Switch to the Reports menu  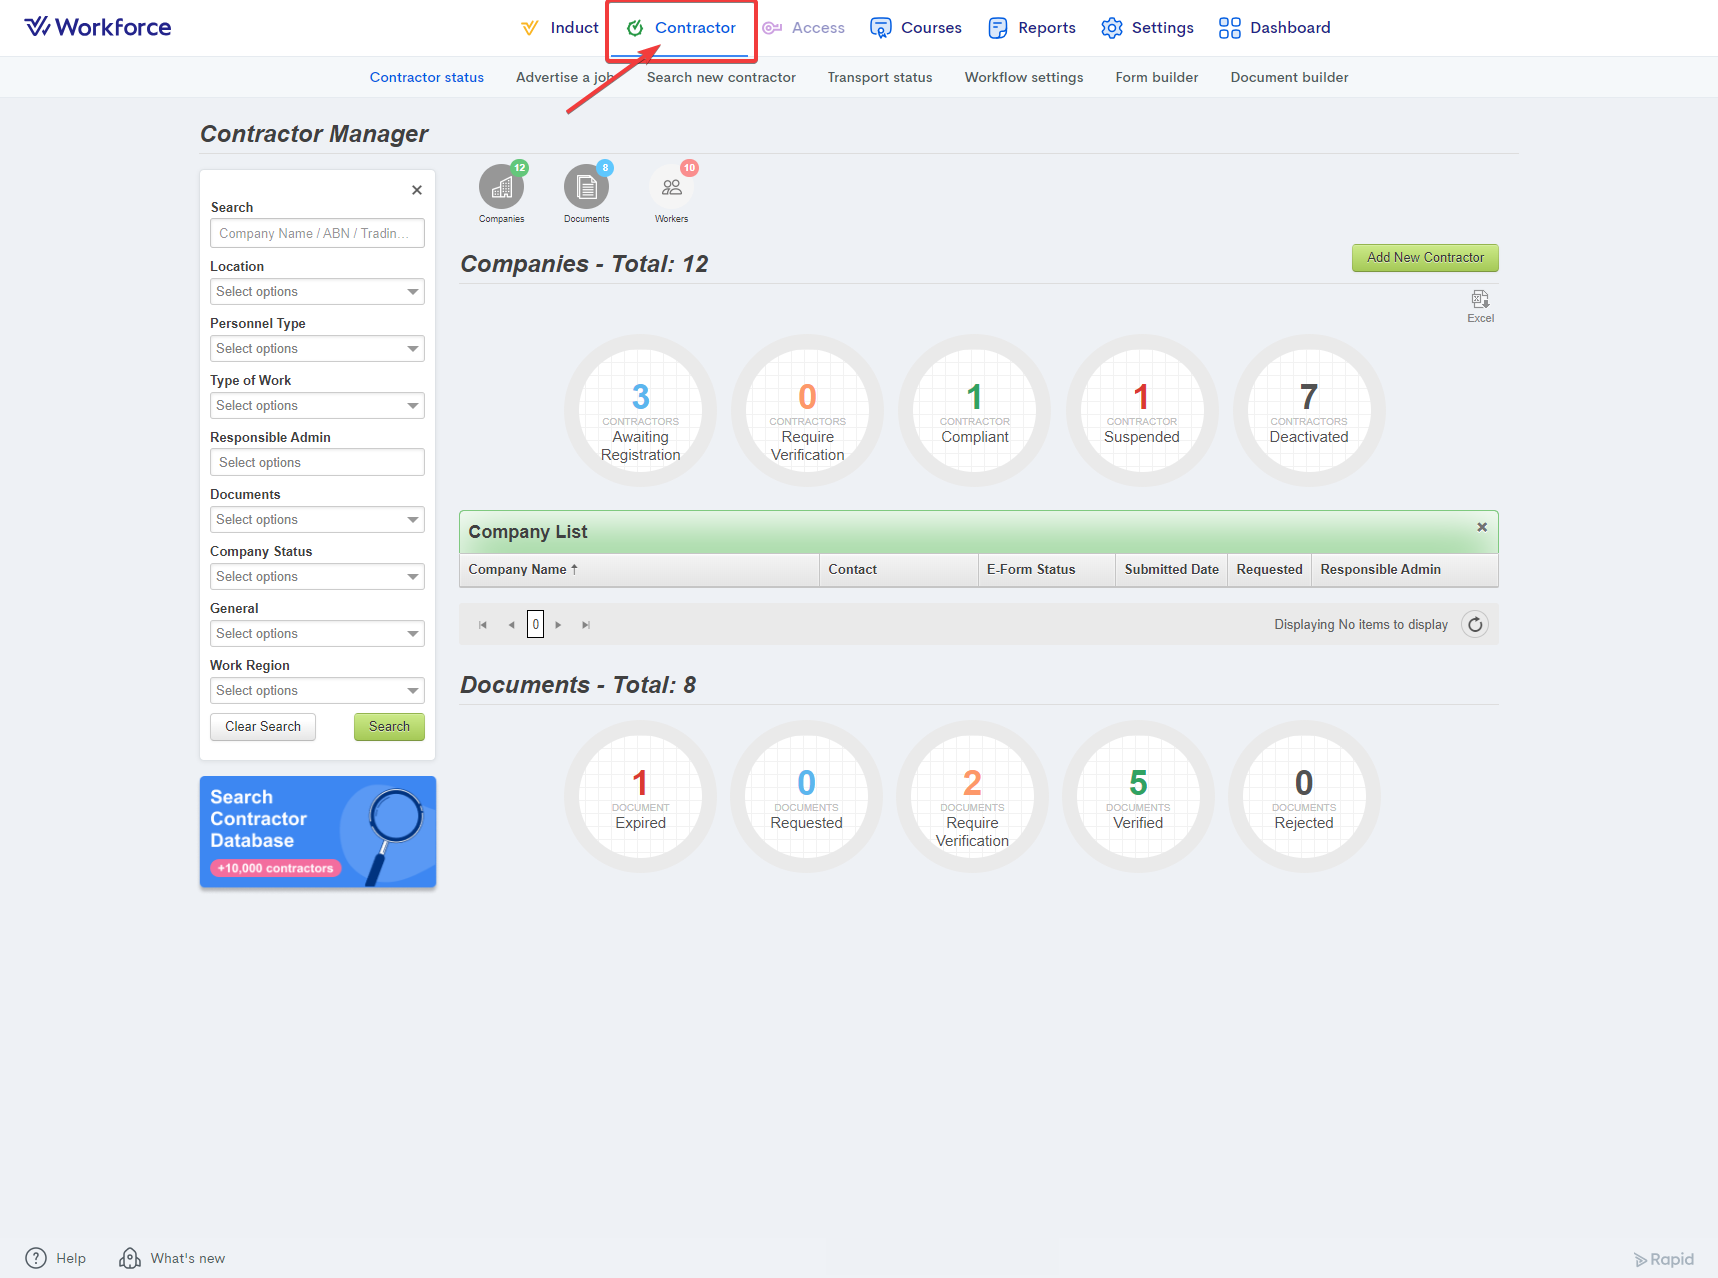pyautogui.click(x=1032, y=28)
